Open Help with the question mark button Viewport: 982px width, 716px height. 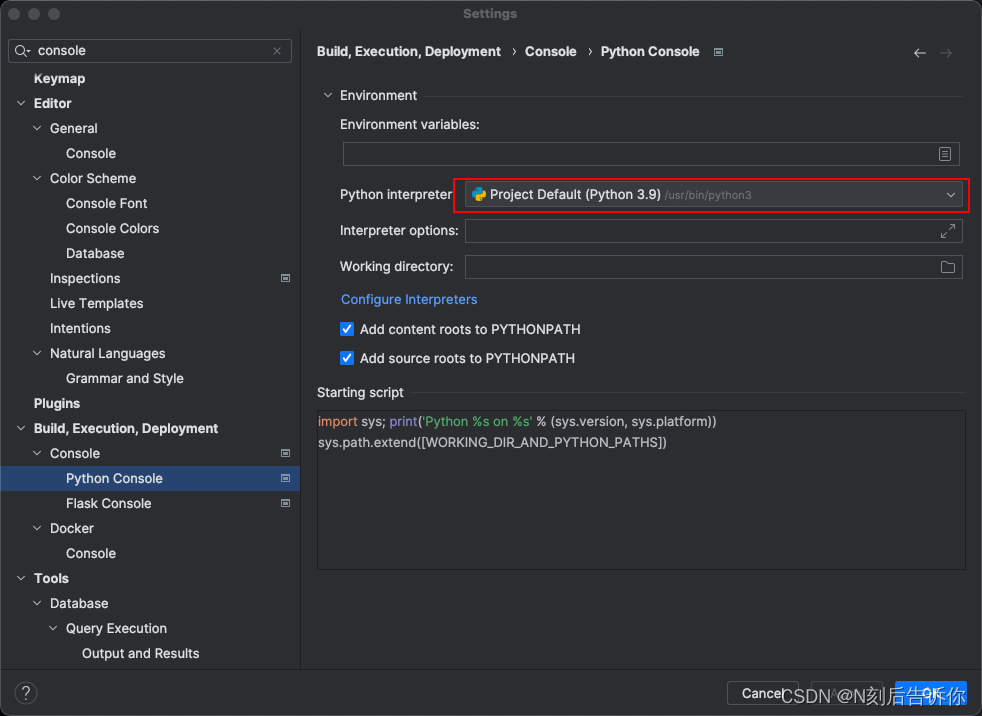(26, 693)
